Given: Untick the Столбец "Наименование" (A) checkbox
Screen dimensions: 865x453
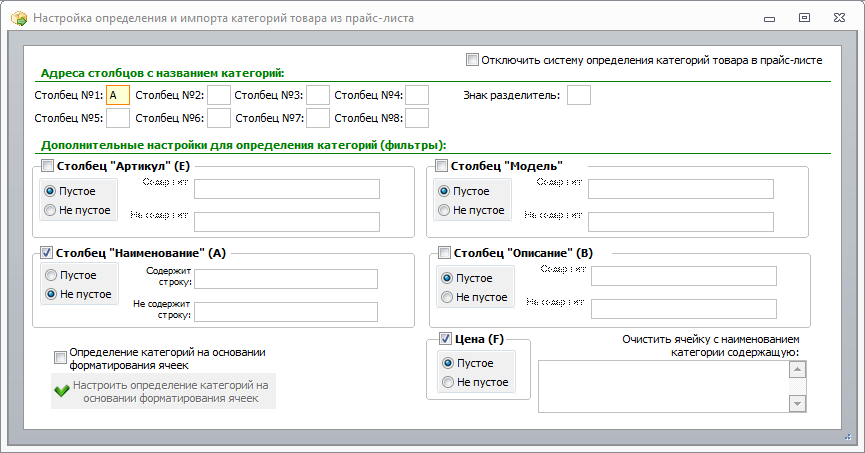Looking at the screenshot, I should pyautogui.click(x=47, y=253).
